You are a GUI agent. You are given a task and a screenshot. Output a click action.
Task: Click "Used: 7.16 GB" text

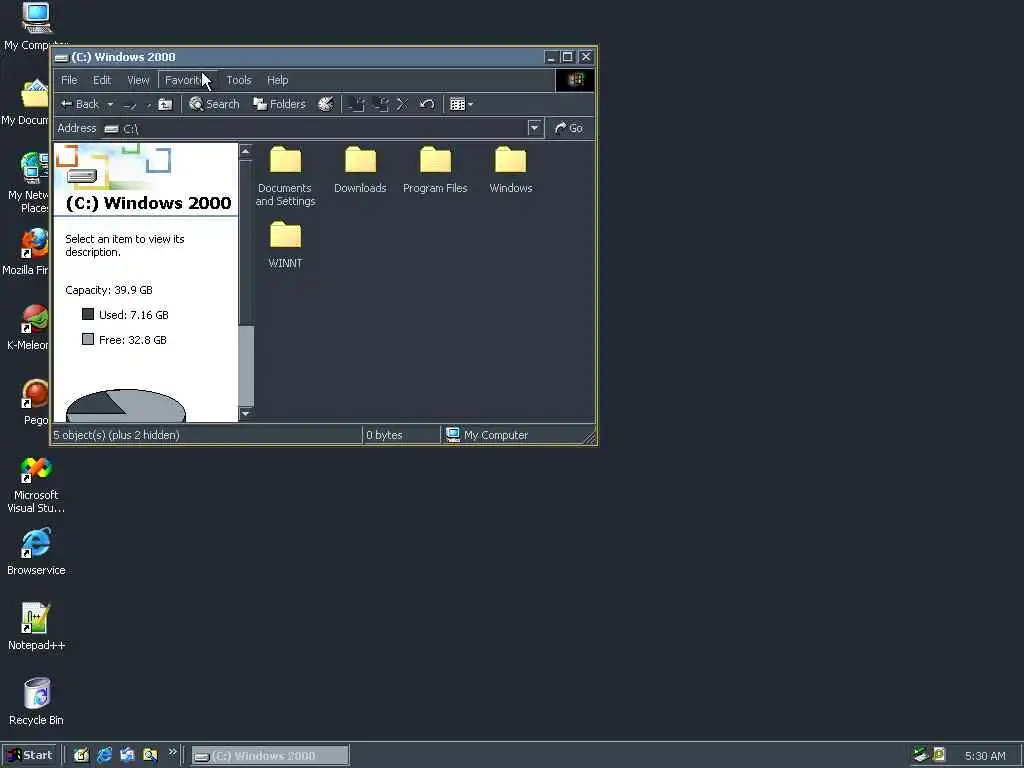134,315
